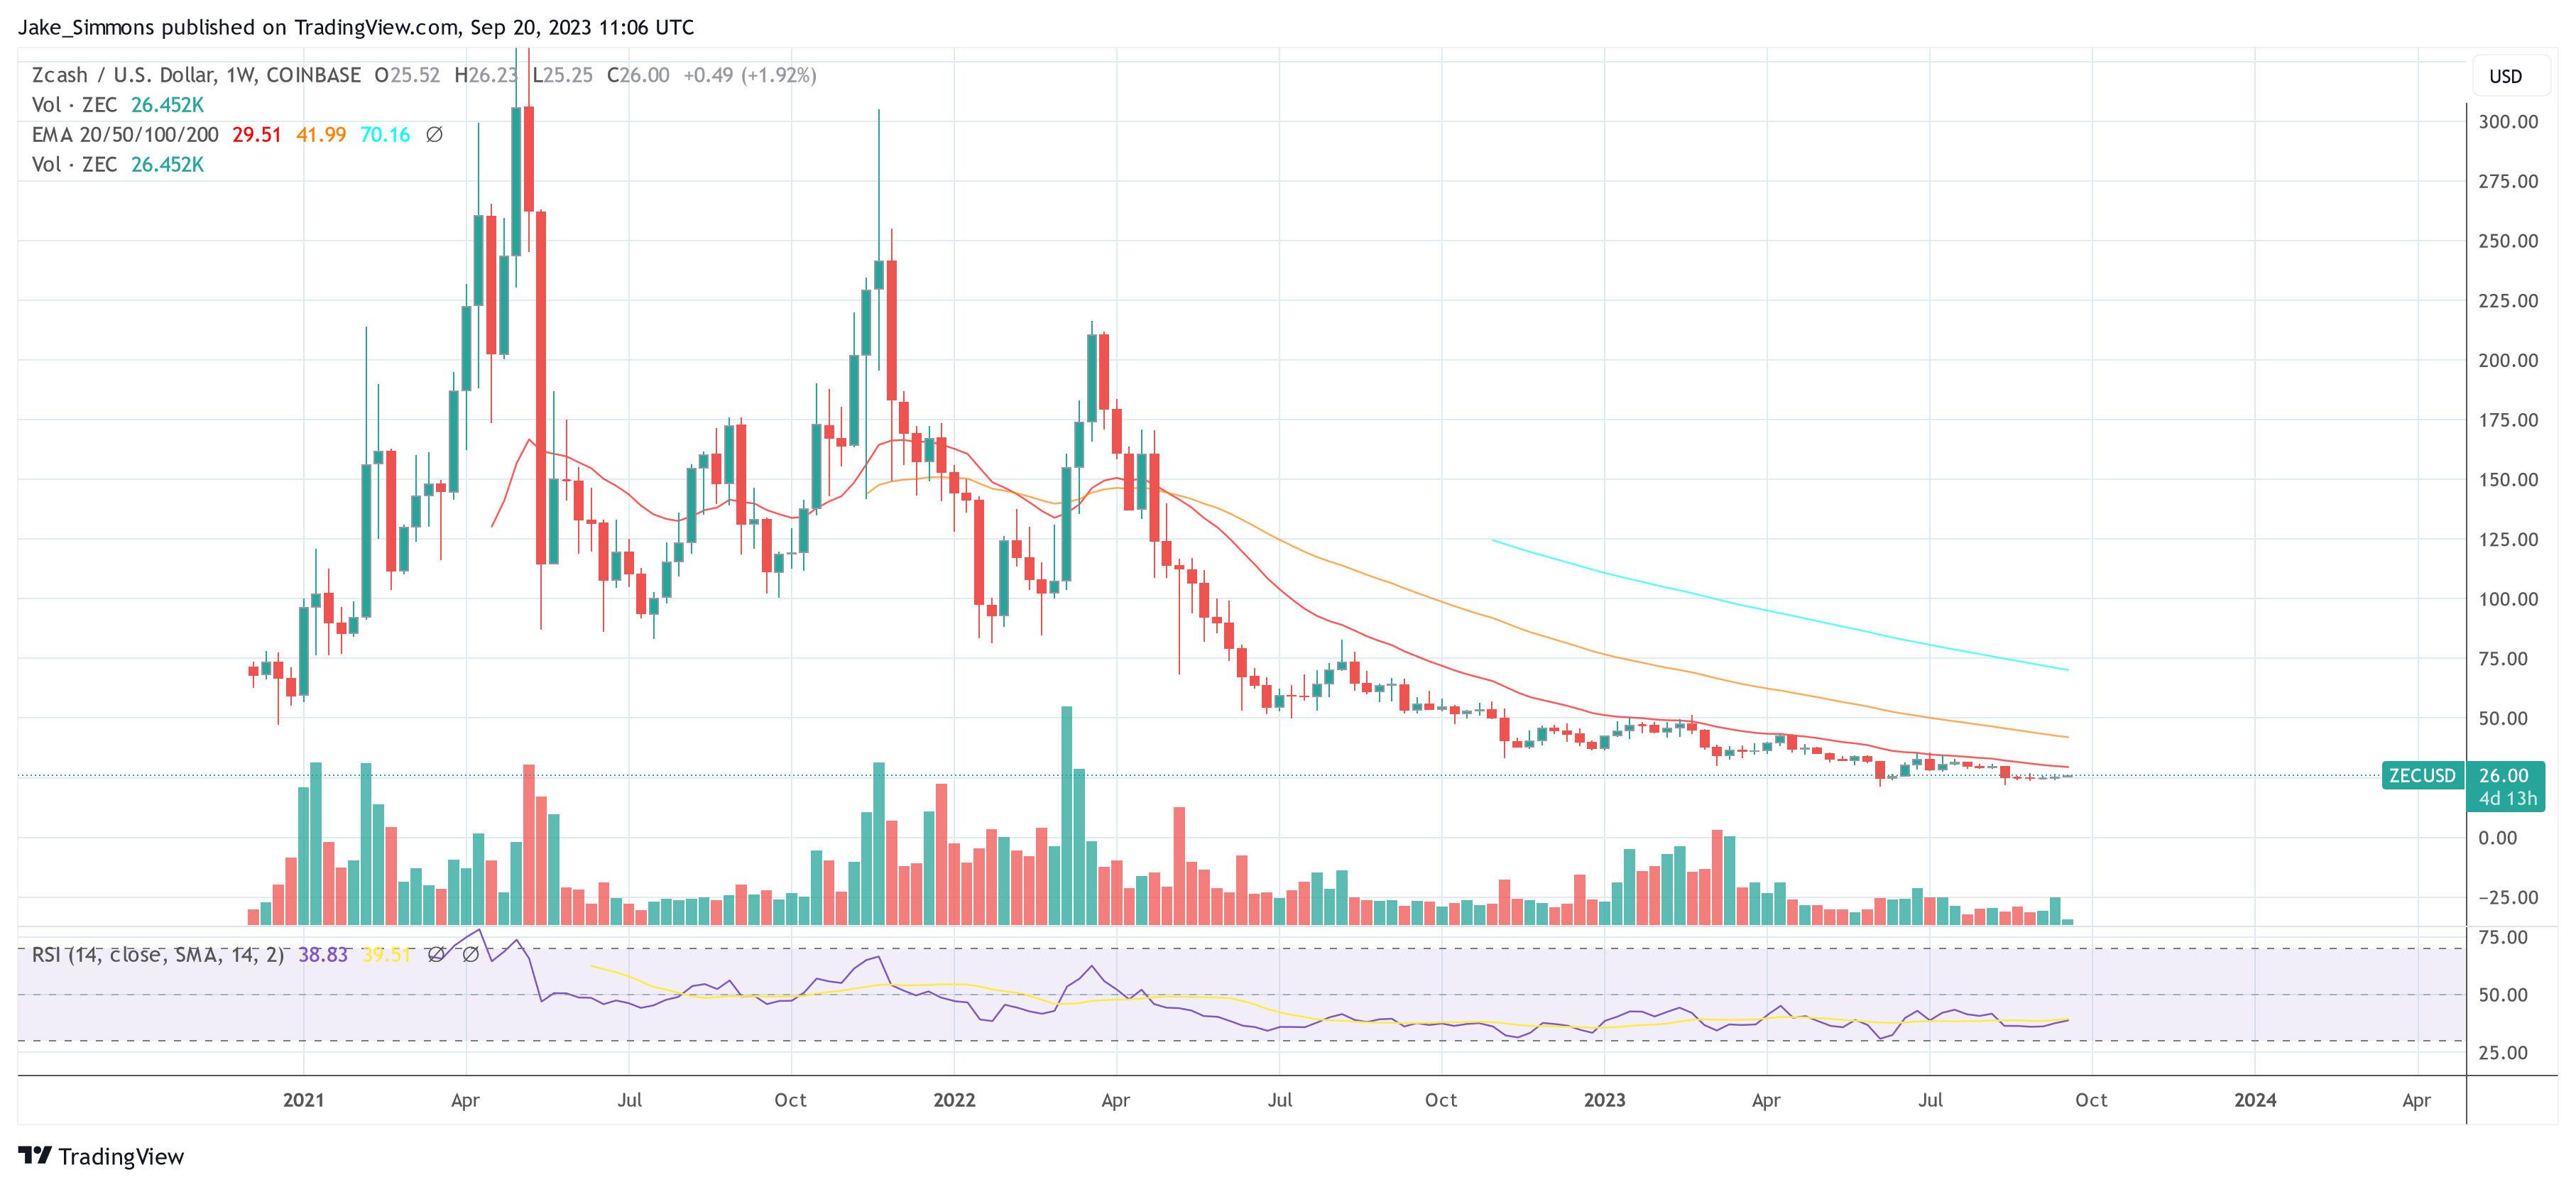Viewport: 2576px width, 1187px height.
Task: Click the null symbol beside EMA values
Action: tap(434, 134)
